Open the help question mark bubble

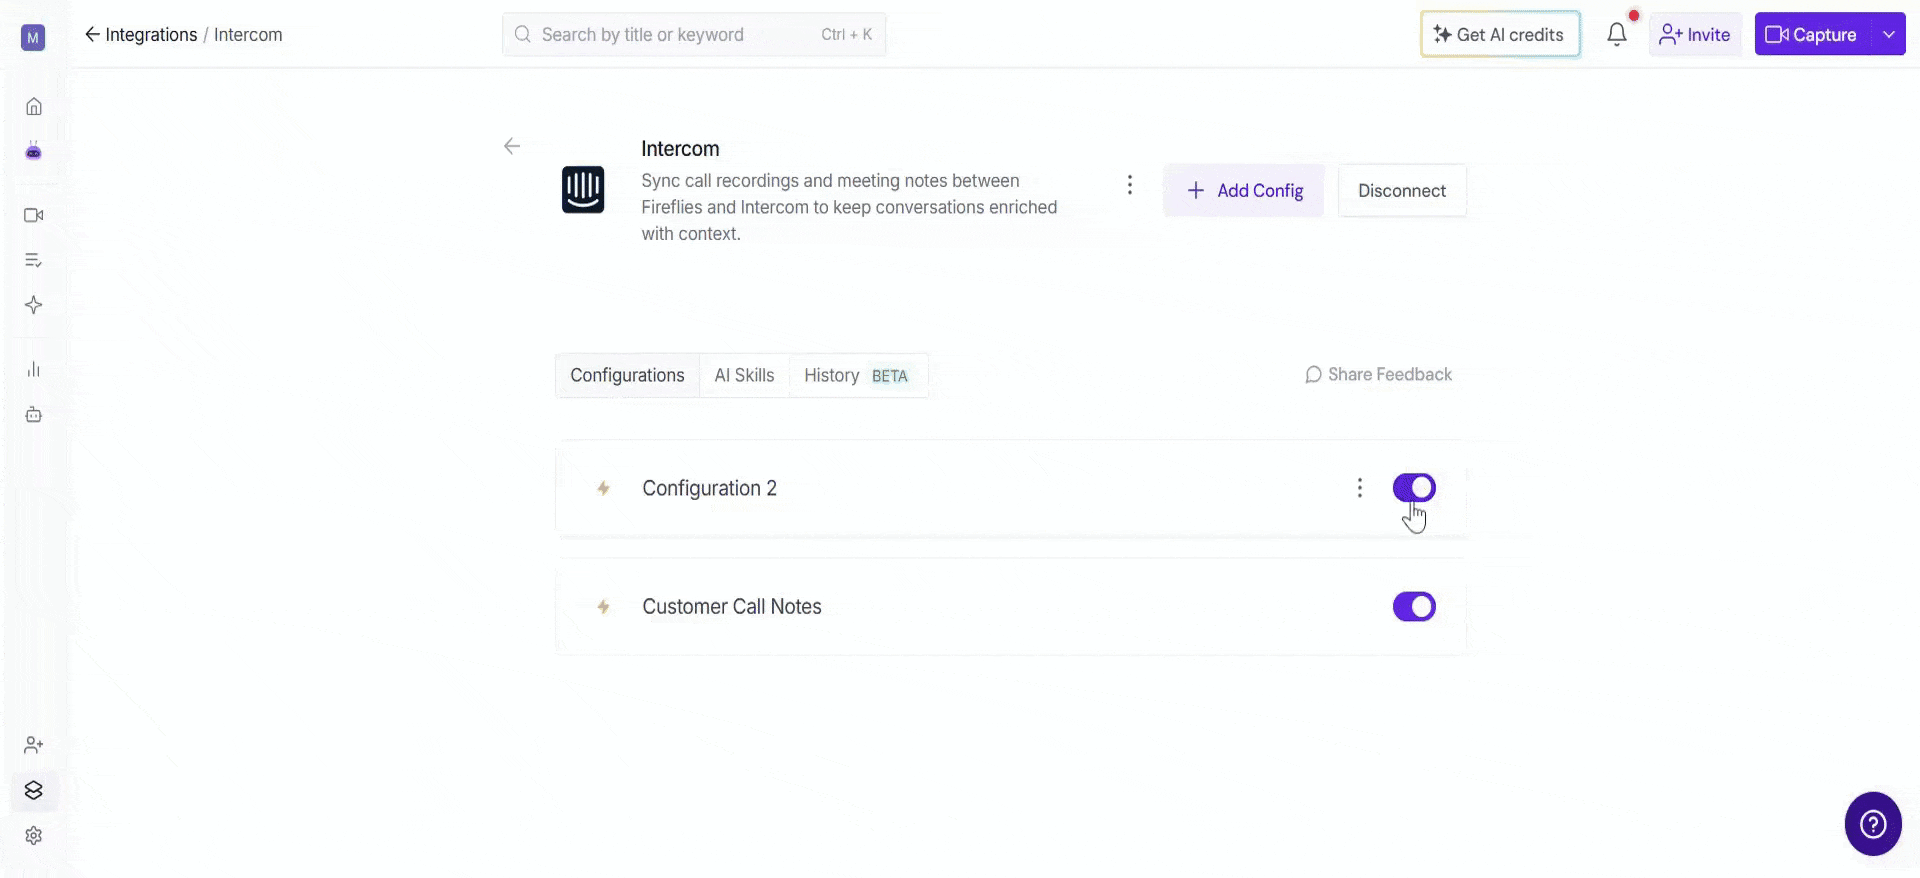pyautogui.click(x=1872, y=824)
